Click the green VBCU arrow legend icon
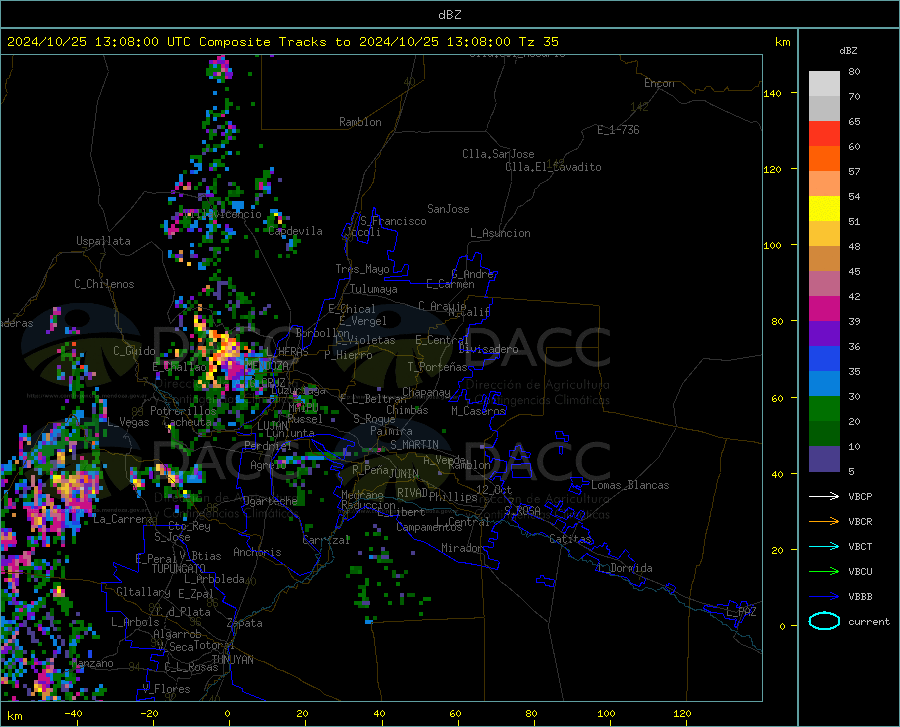 [x=824, y=571]
